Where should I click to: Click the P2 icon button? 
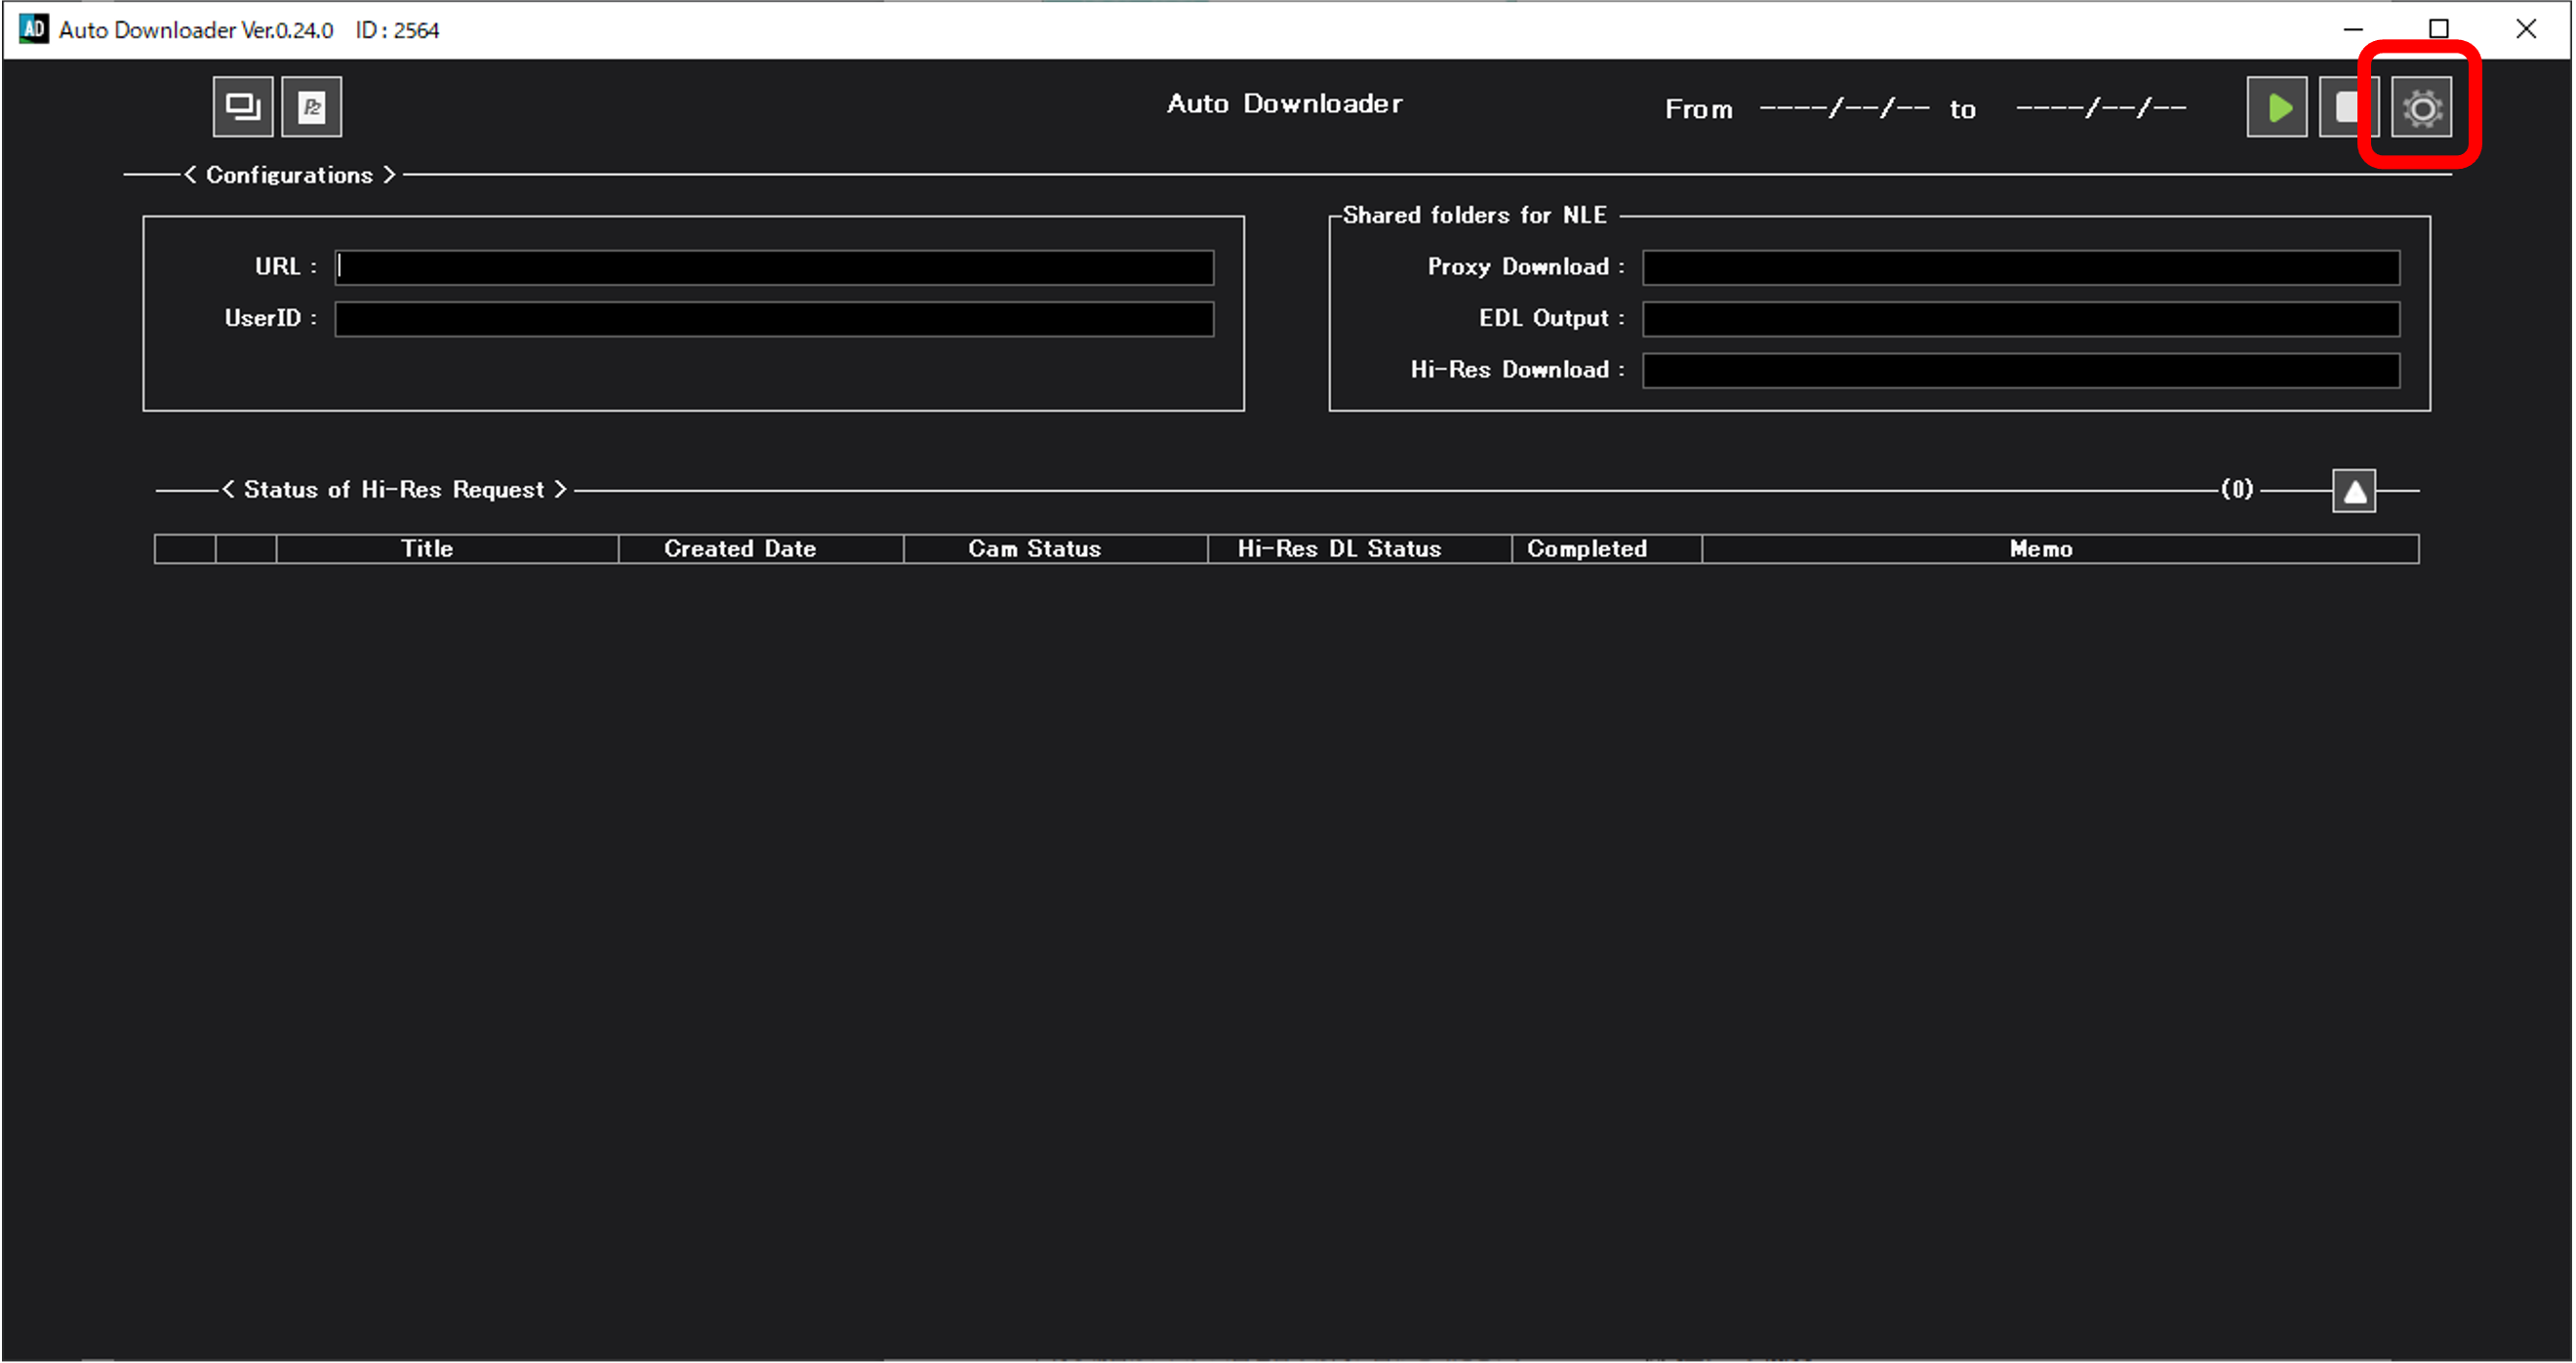311,107
